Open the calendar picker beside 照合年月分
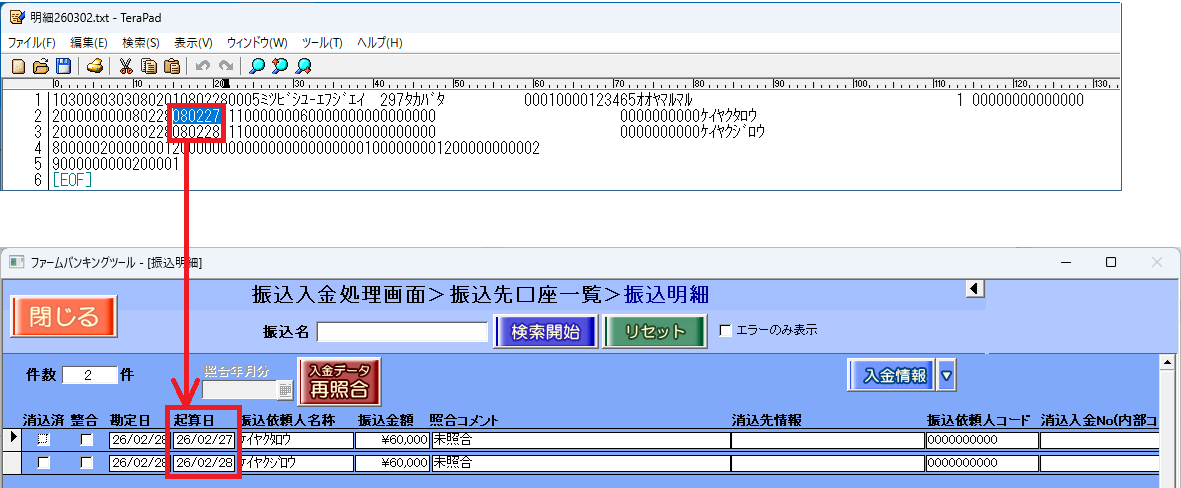 [285, 390]
